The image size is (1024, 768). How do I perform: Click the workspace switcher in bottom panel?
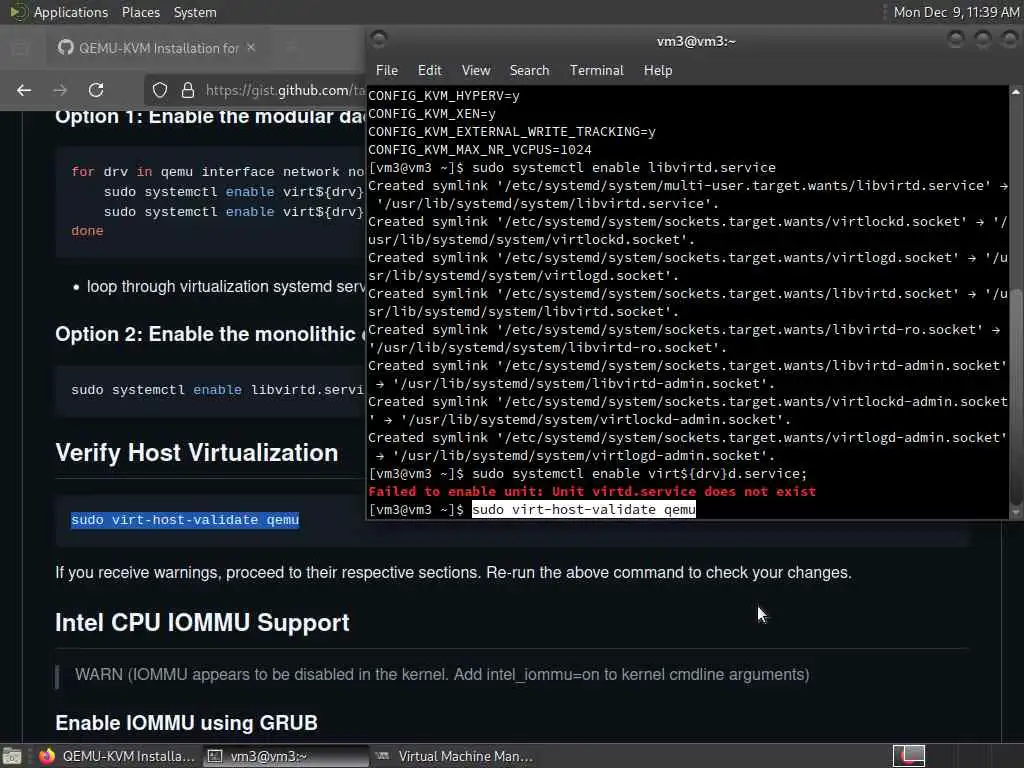909,756
